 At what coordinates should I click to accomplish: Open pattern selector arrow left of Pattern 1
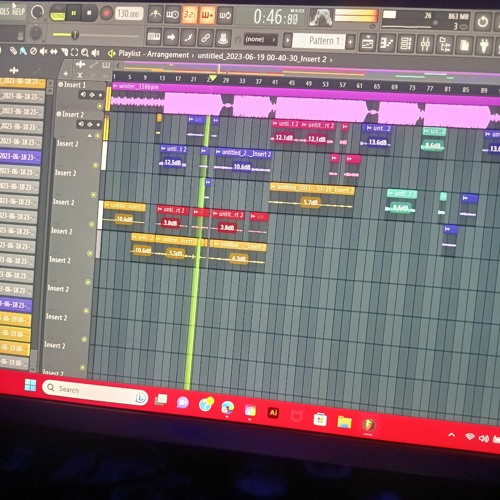click(x=287, y=41)
